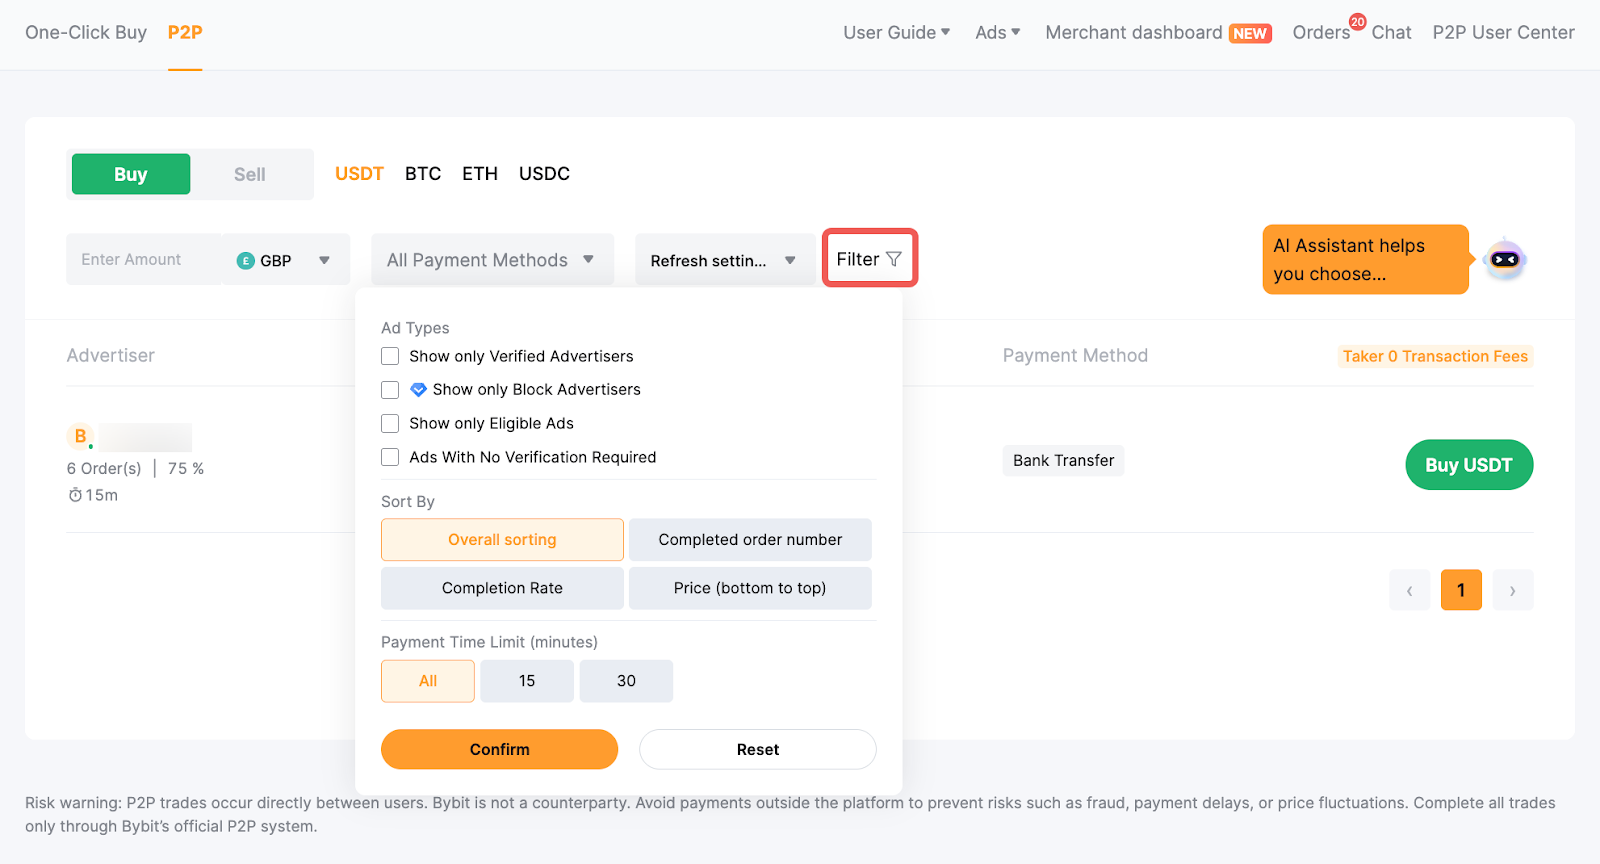Click the green Buy USDT button
Image resolution: width=1600 pixels, height=864 pixels.
pos(1468,465)
